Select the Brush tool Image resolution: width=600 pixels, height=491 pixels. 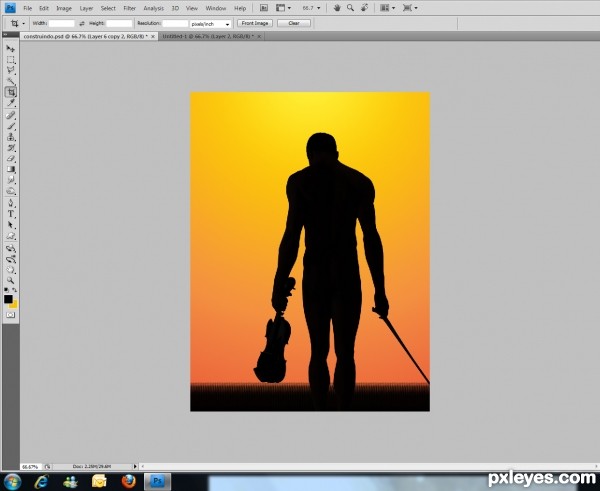tap(10, 126)
